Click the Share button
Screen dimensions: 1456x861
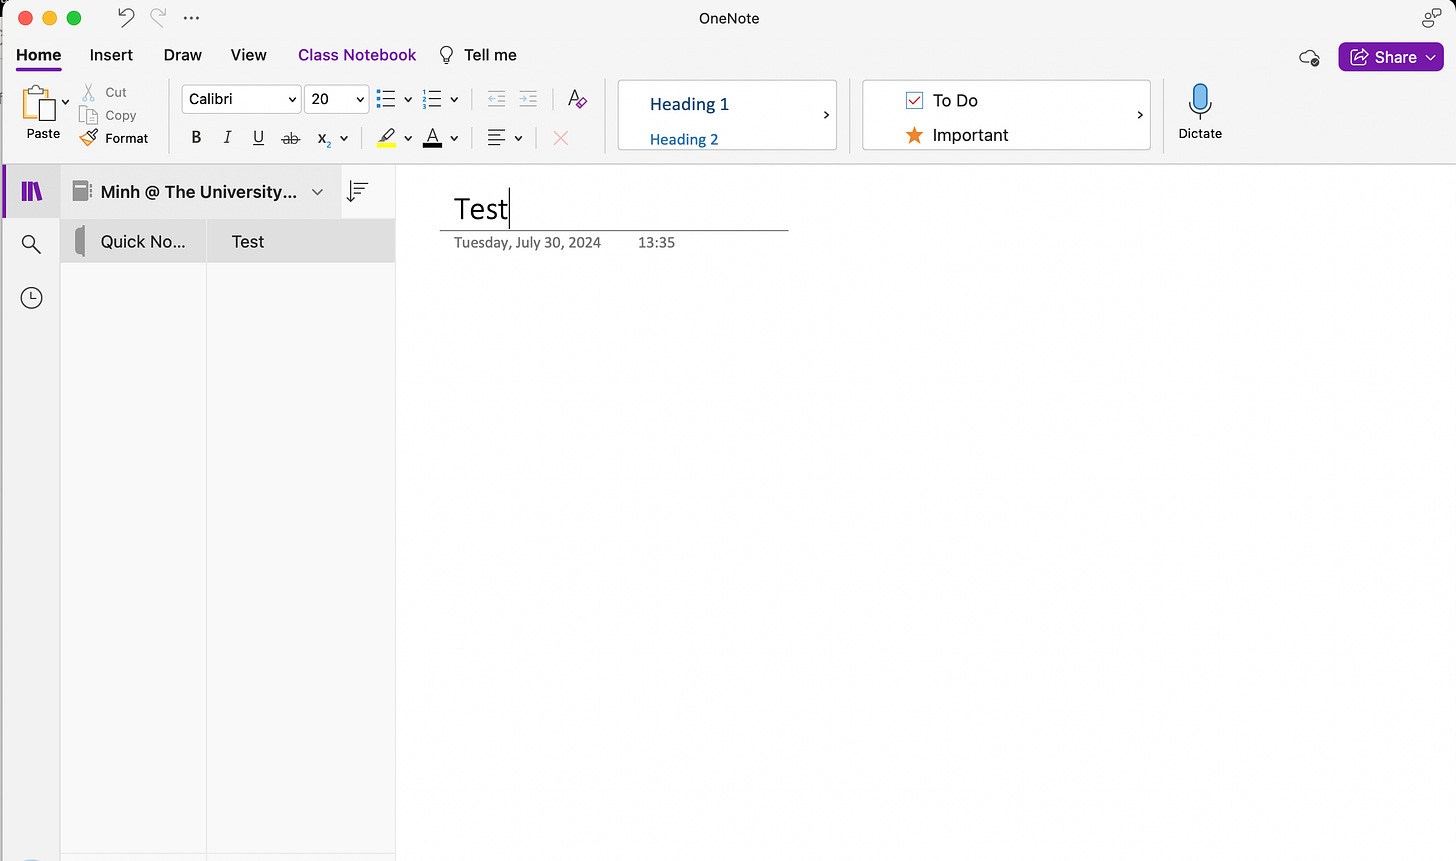pos(1391,57)
